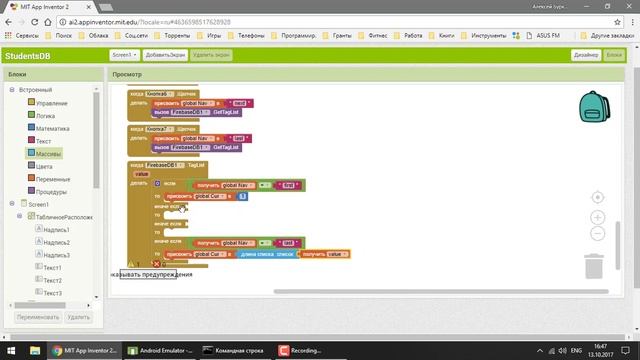Zoom in the blocks workspace
Screen dimensions: 640x360
pos(598,218)
